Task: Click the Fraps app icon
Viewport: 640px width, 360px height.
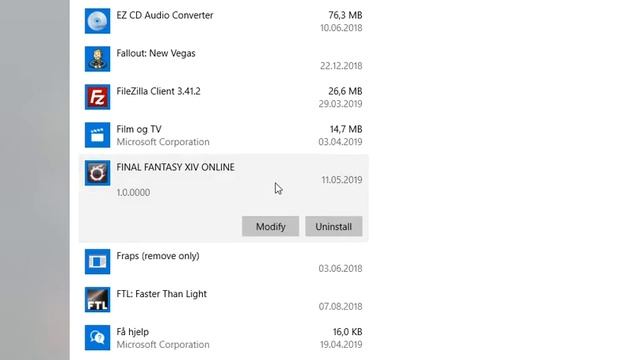Action: pos(97,261)
